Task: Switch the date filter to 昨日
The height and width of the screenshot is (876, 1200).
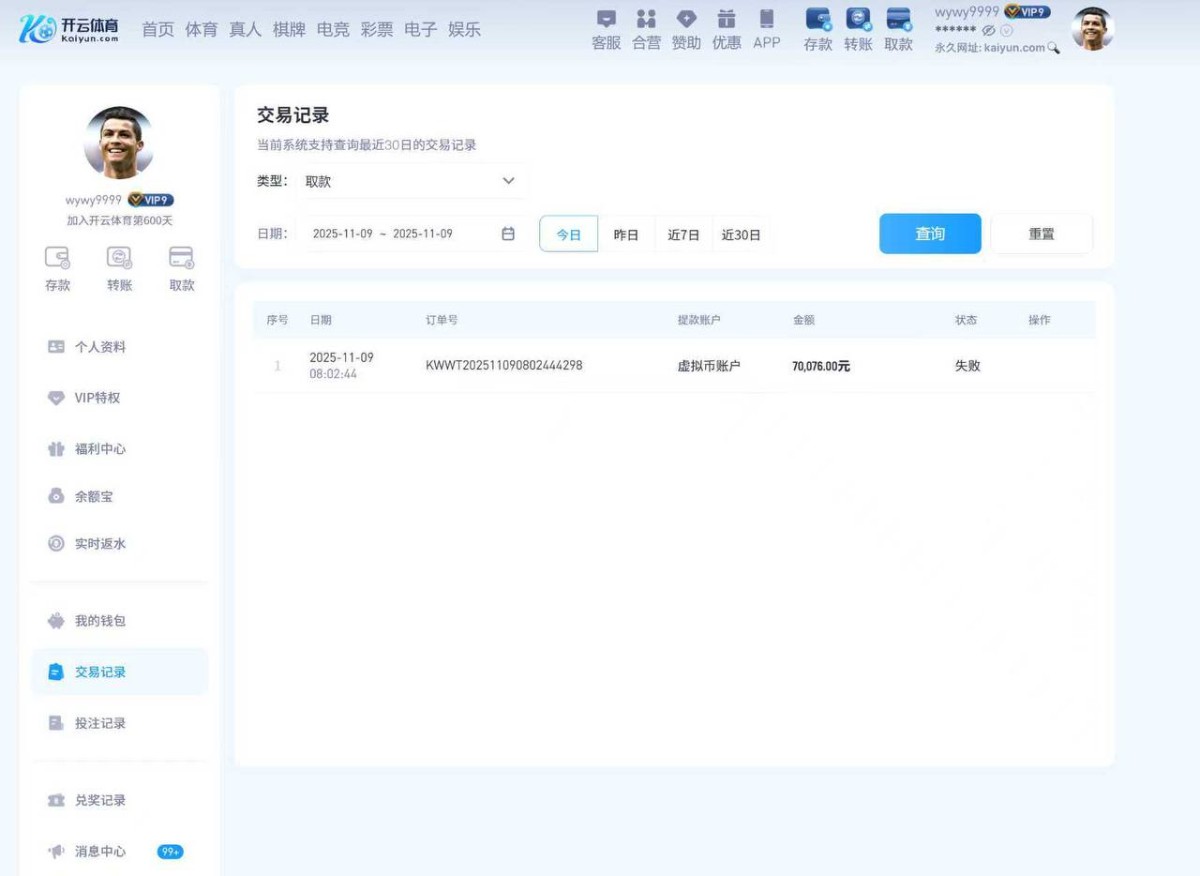Action: 626,233
